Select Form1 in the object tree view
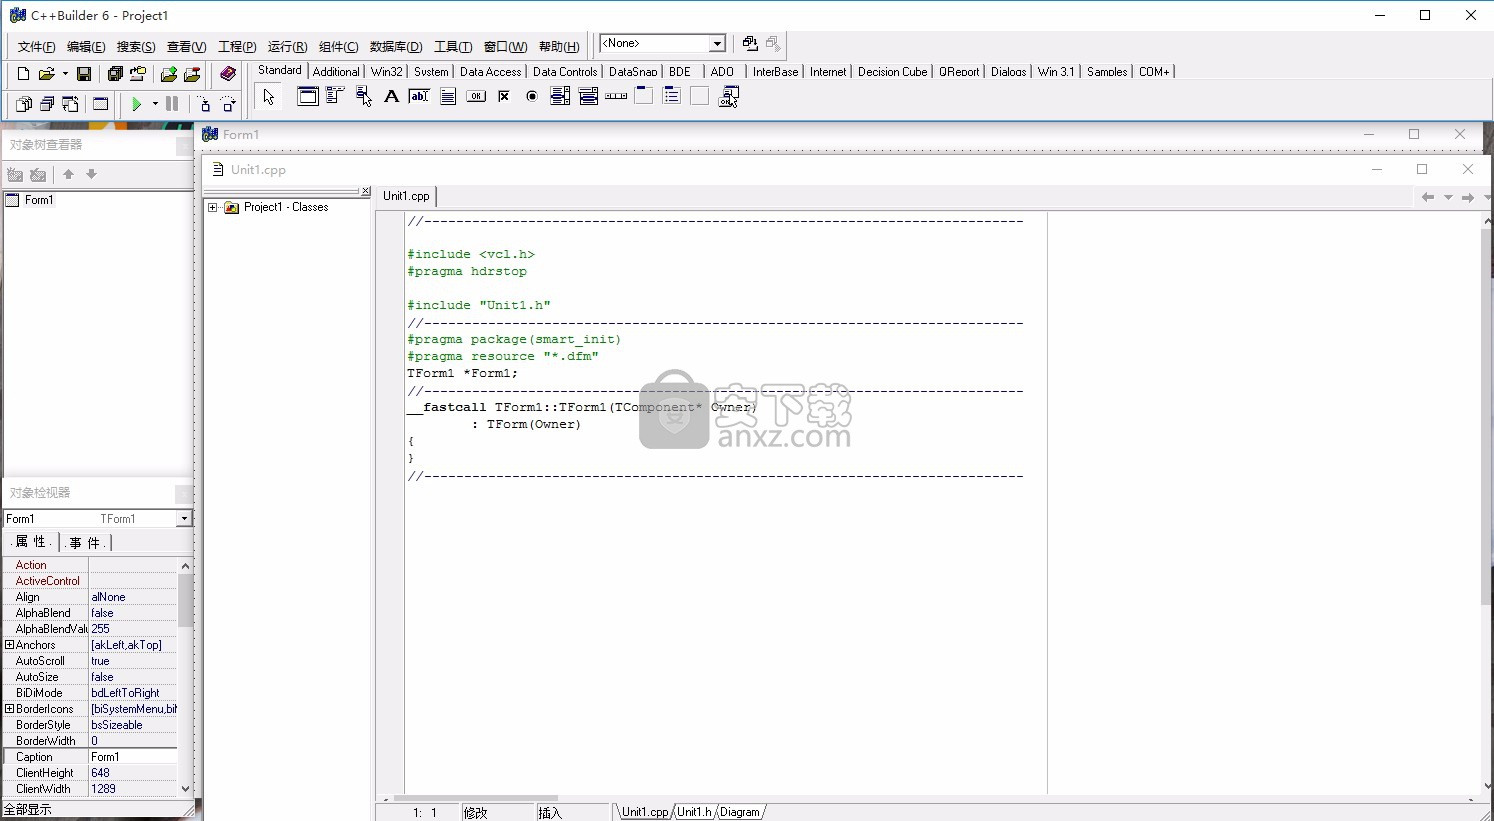The width and height of the screenshot is (1494, 821). coord(39,200)
